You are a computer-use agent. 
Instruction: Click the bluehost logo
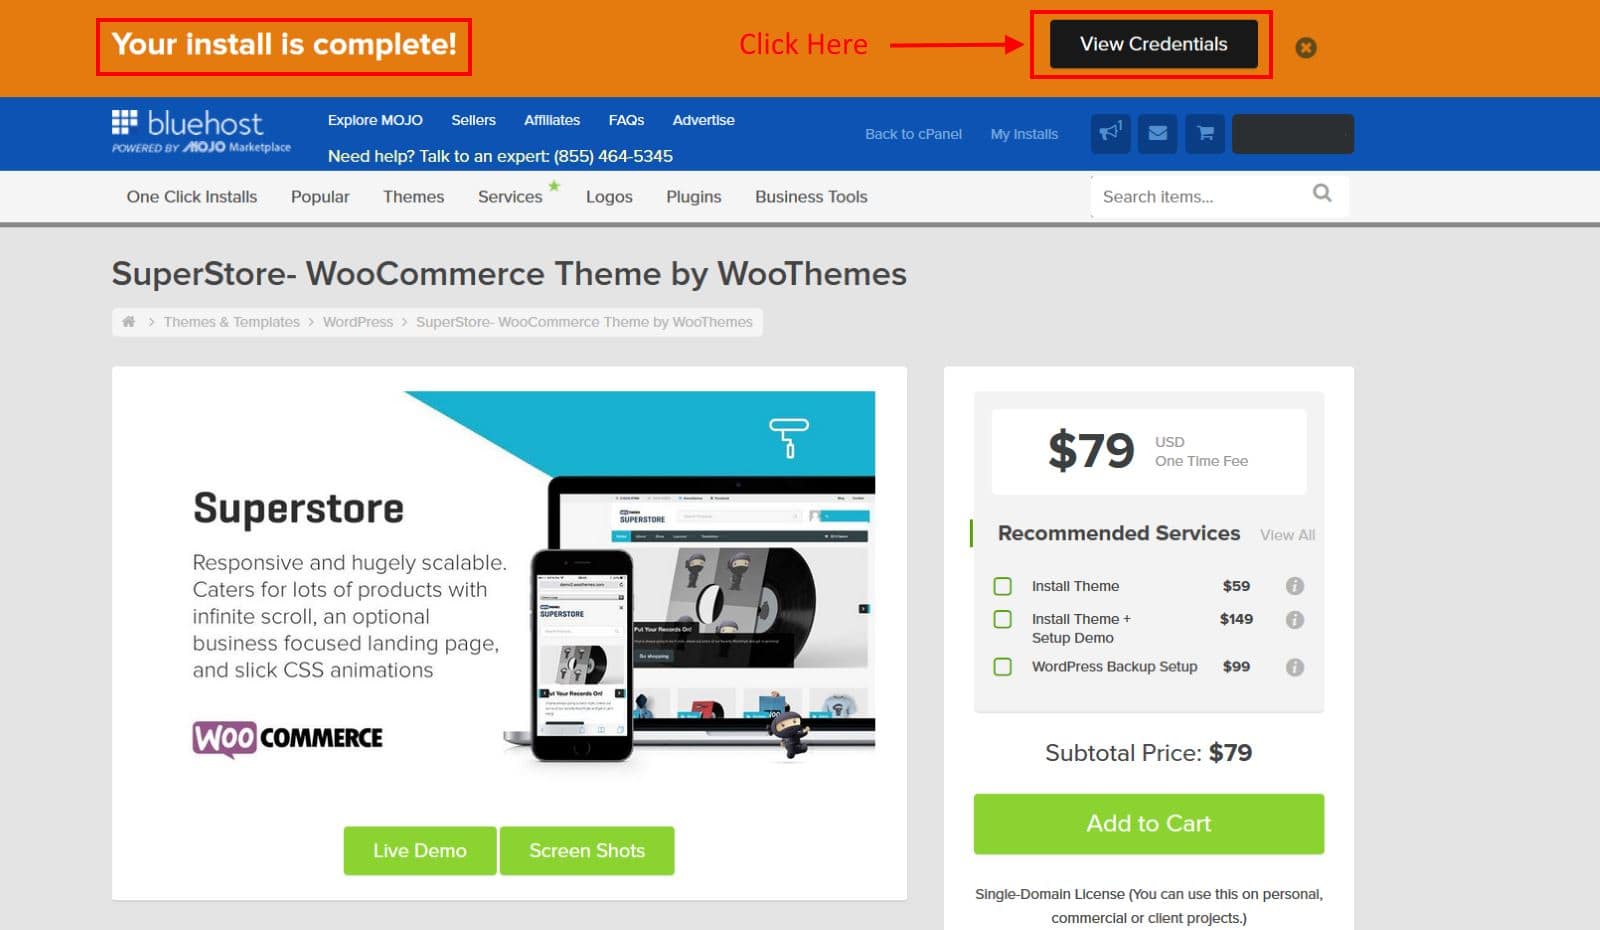click(201, 132)
